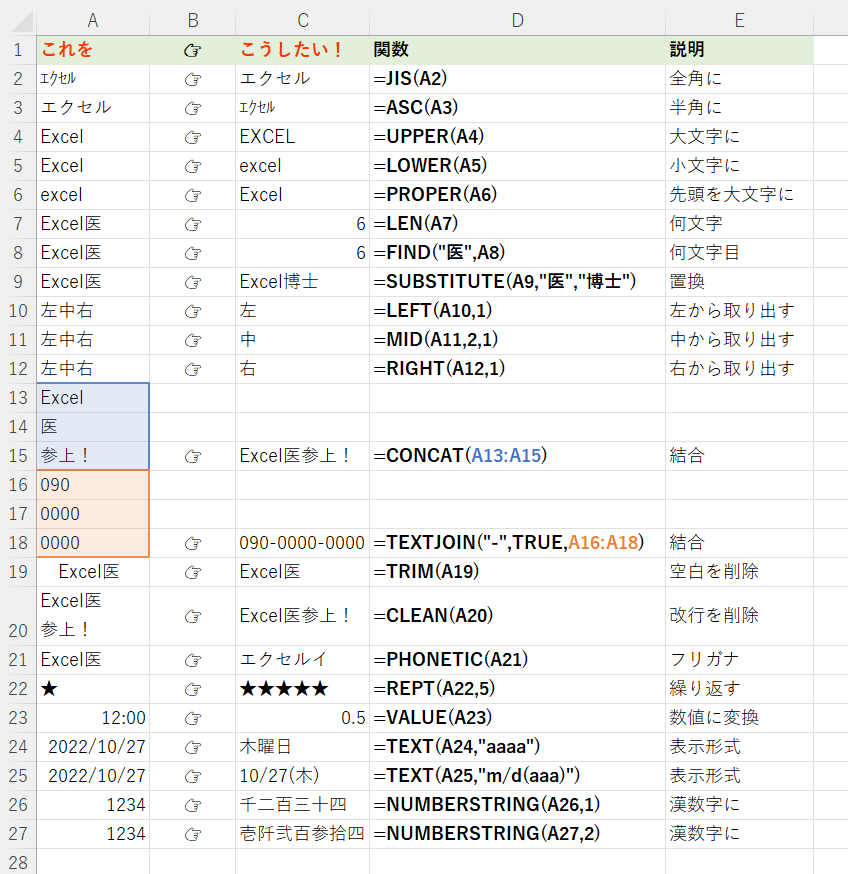Select the cell with =NUMBERSTRING(A27,2)
Viewport: 848px width, 874px height.
(x=517, y=834)
